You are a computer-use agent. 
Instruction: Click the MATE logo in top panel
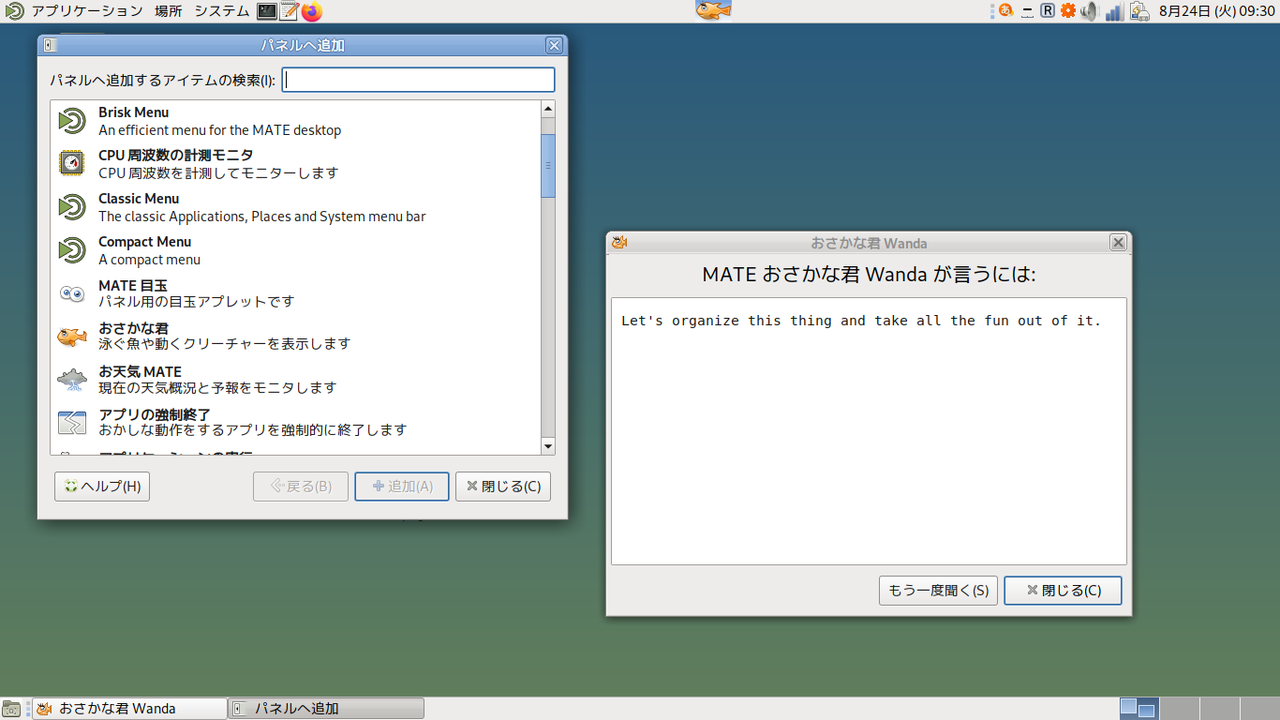pyautogui.click(x=13, y=11)
